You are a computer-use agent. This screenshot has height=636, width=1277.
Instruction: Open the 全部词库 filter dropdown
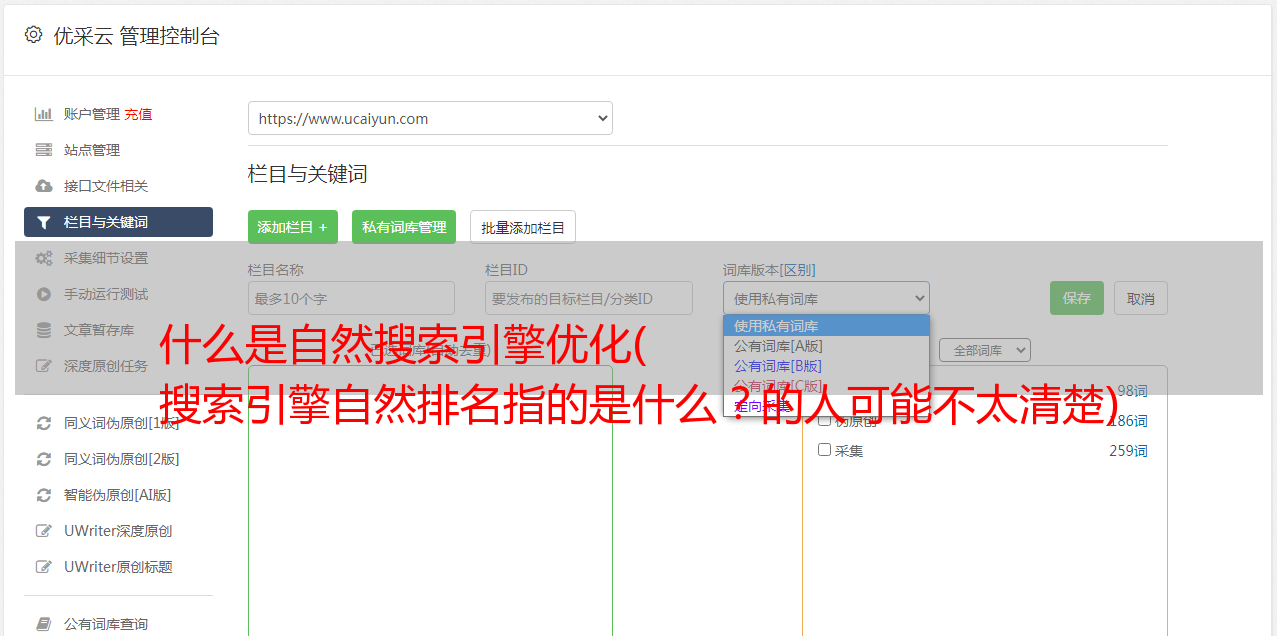click(x=985, y=350)
